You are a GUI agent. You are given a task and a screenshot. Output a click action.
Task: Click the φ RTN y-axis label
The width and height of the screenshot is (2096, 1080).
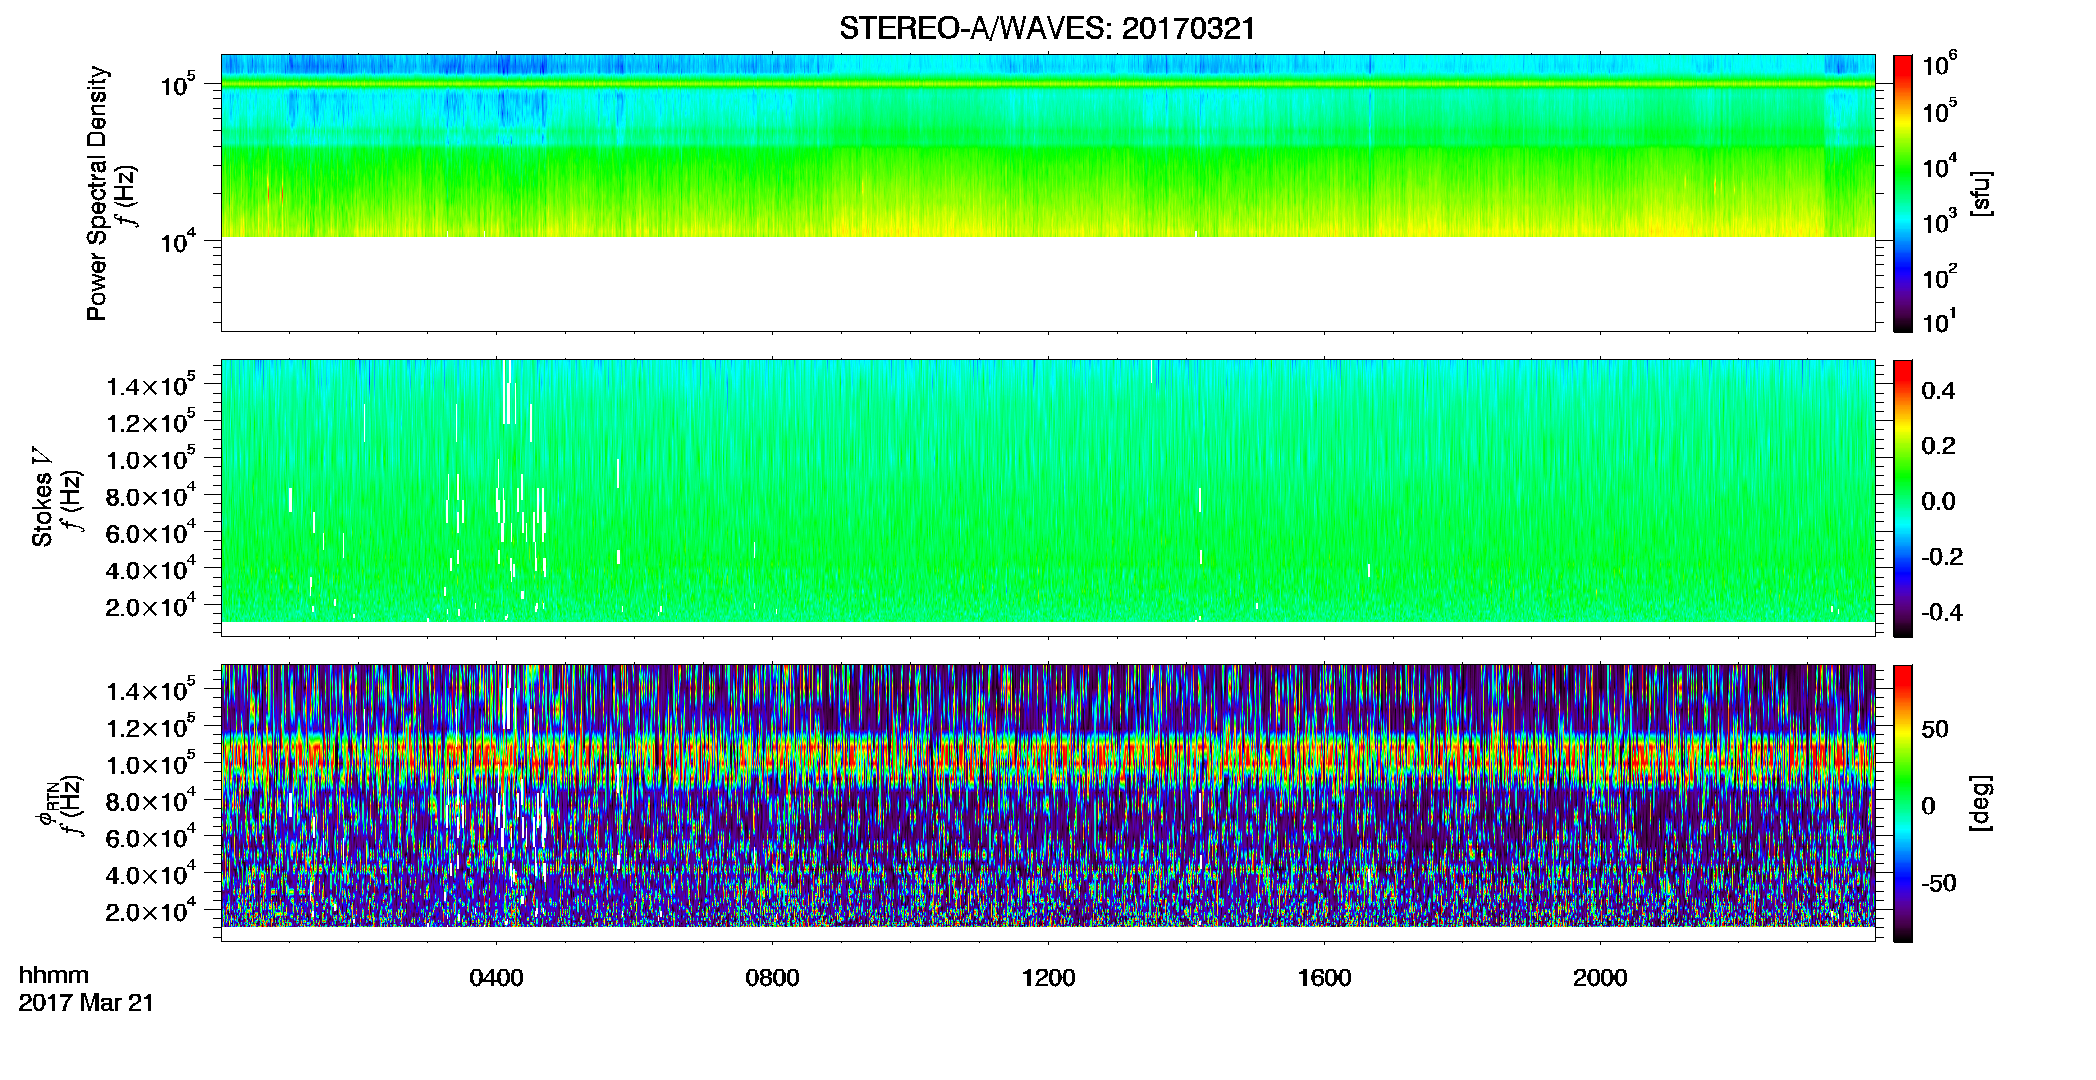click(x=45, y=803)
